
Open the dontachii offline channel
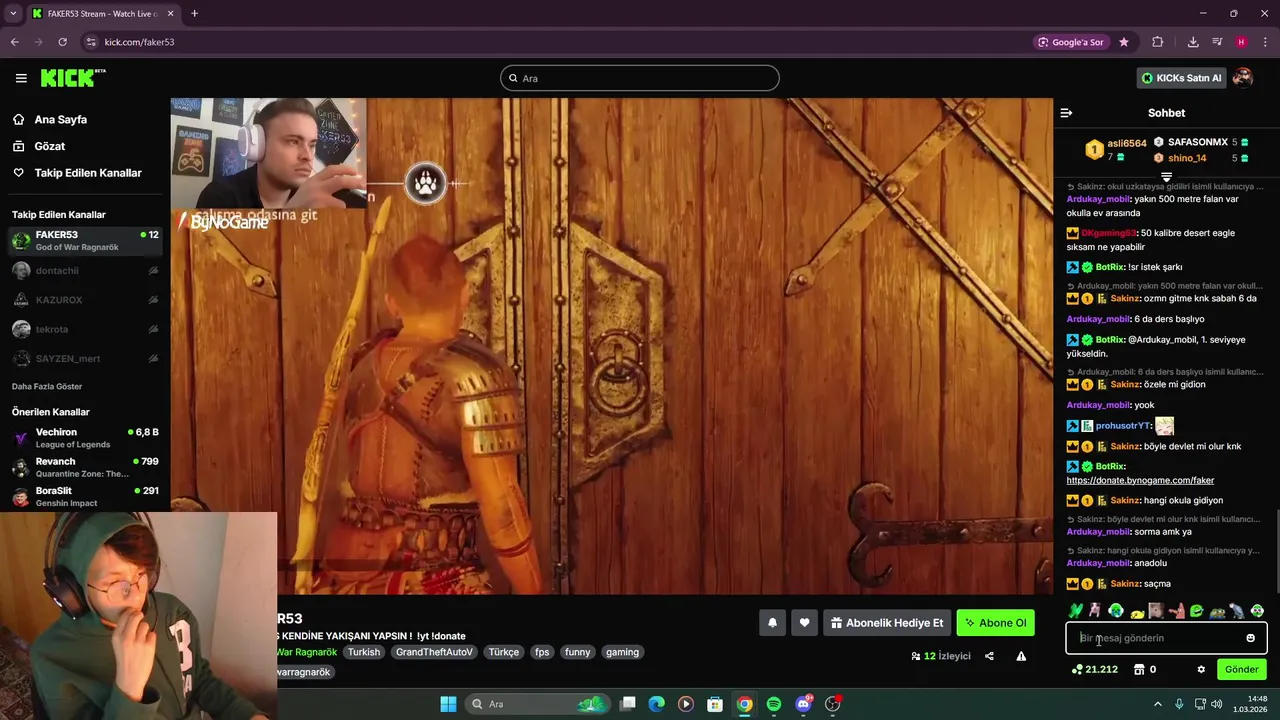pyautogui.click(x=85, y=271)
